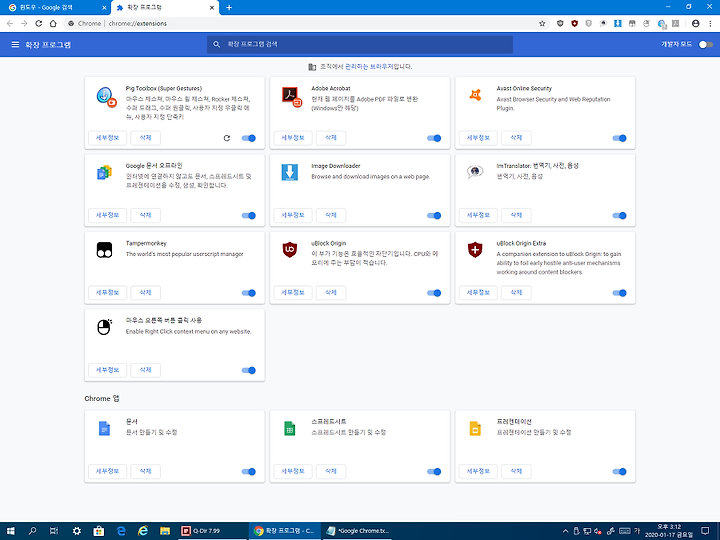Disable Tampermonkey extension

(x=249, y=293)
